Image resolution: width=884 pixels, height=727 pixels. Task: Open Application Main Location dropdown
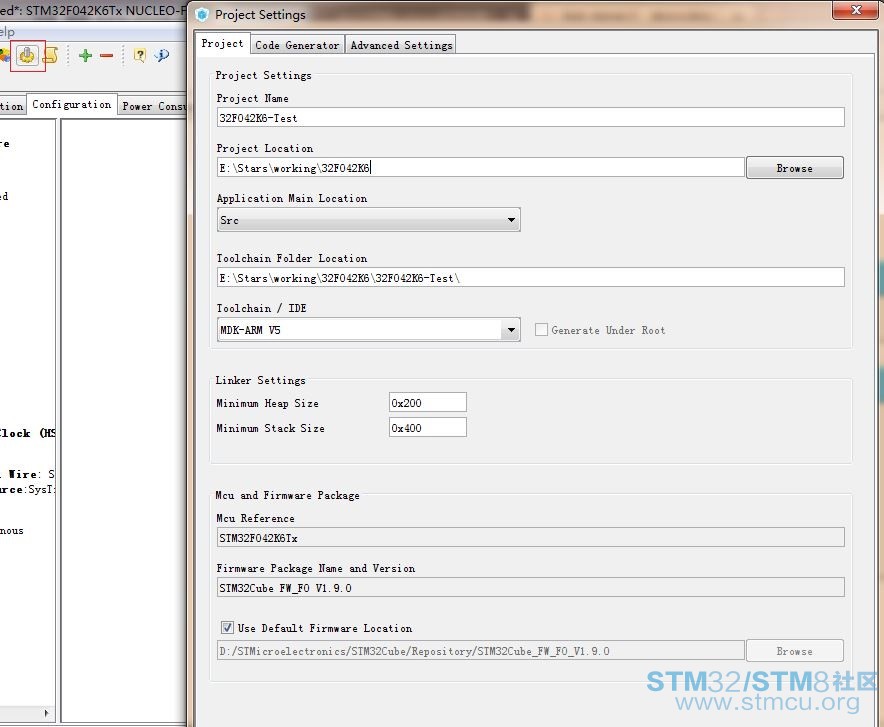pyautogui.click(x=369, y=220)
